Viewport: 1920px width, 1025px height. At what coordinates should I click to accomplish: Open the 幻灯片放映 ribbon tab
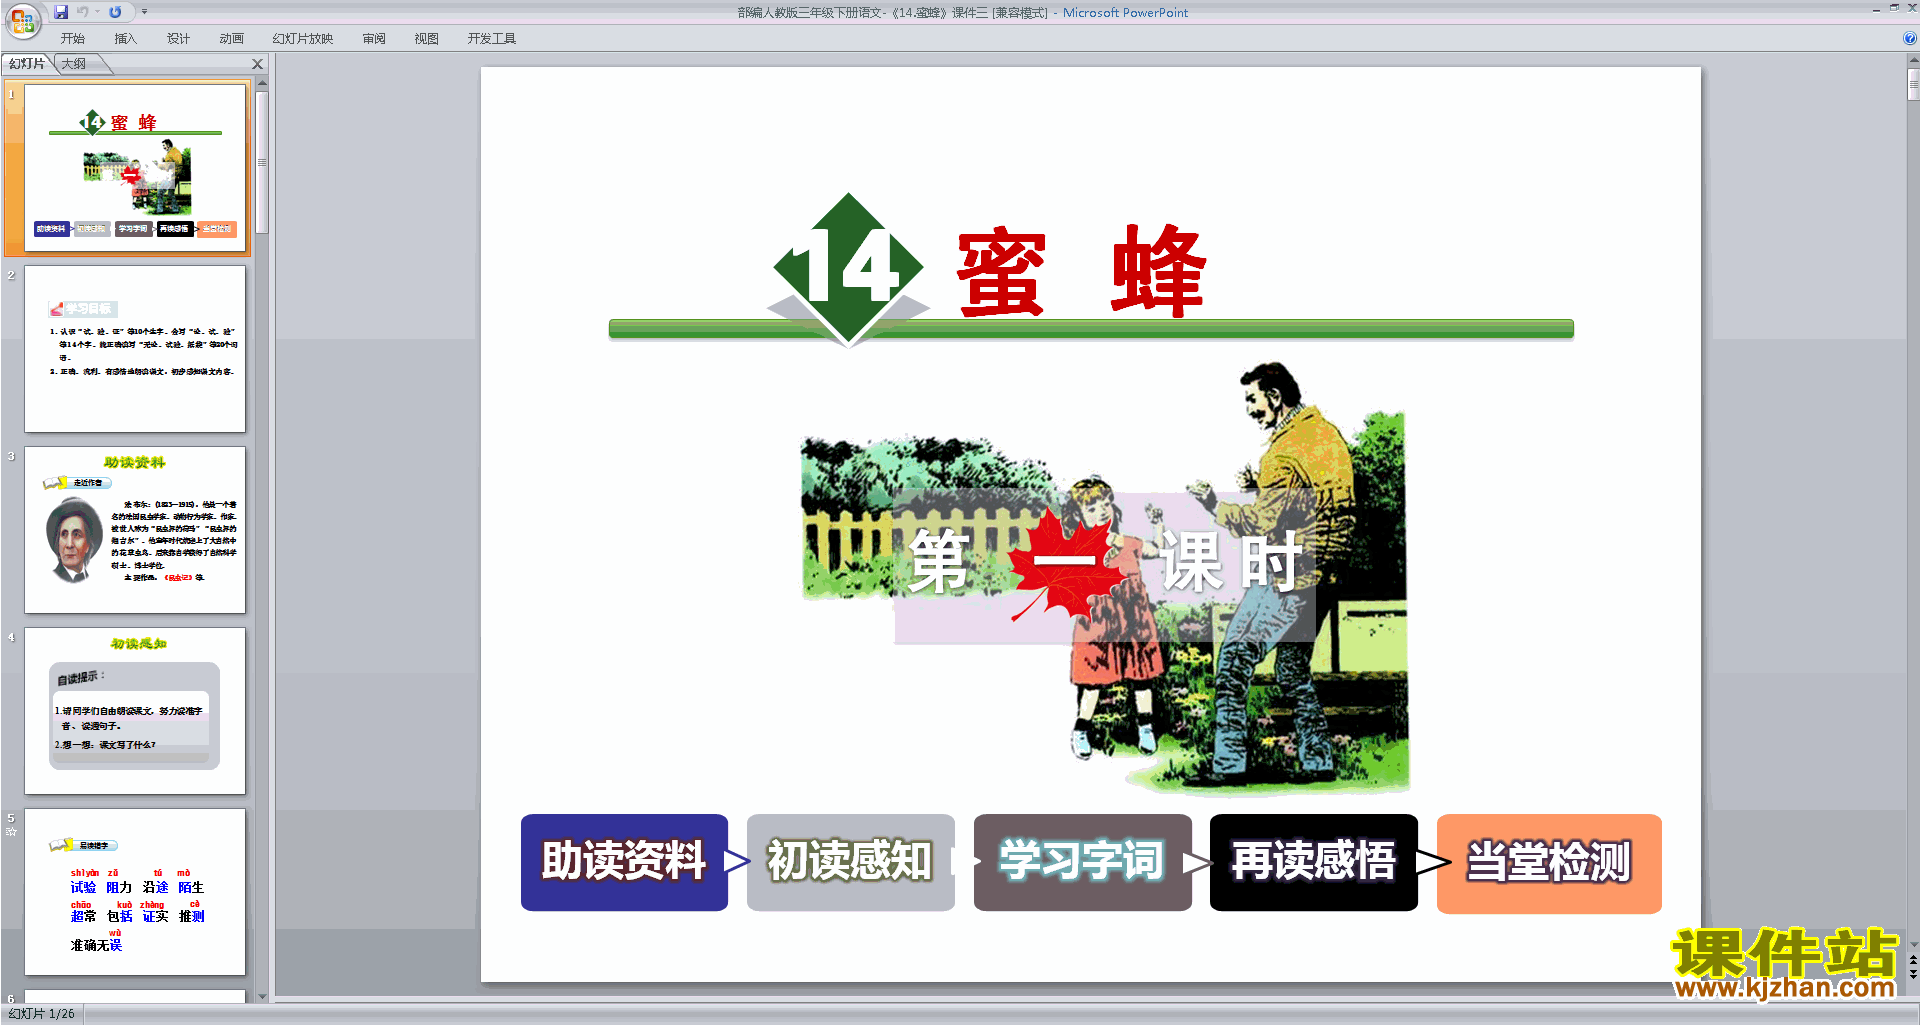[303, 38]
